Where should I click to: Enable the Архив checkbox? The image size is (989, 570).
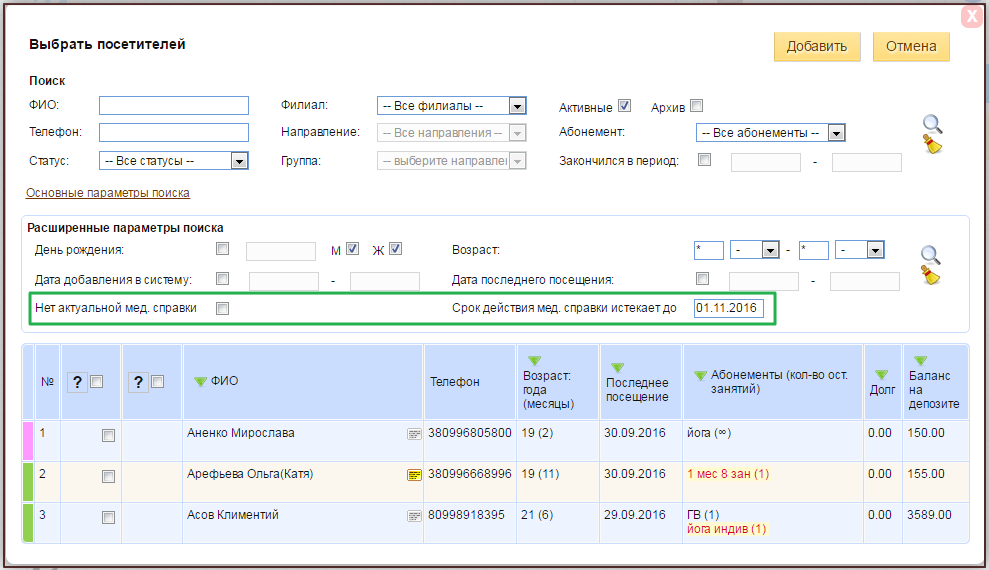pos(697,106)
